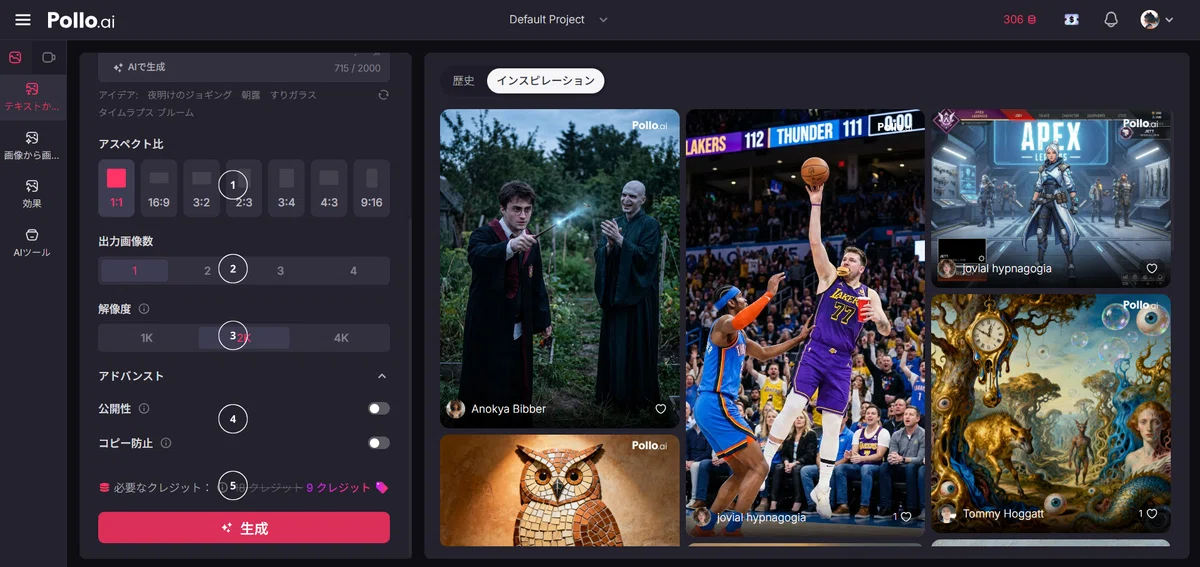This screenshot has width=1200, height=567.
Task: Open the surreal clock painting by Tommy Hoggatt
Action: click(1051, 413)
